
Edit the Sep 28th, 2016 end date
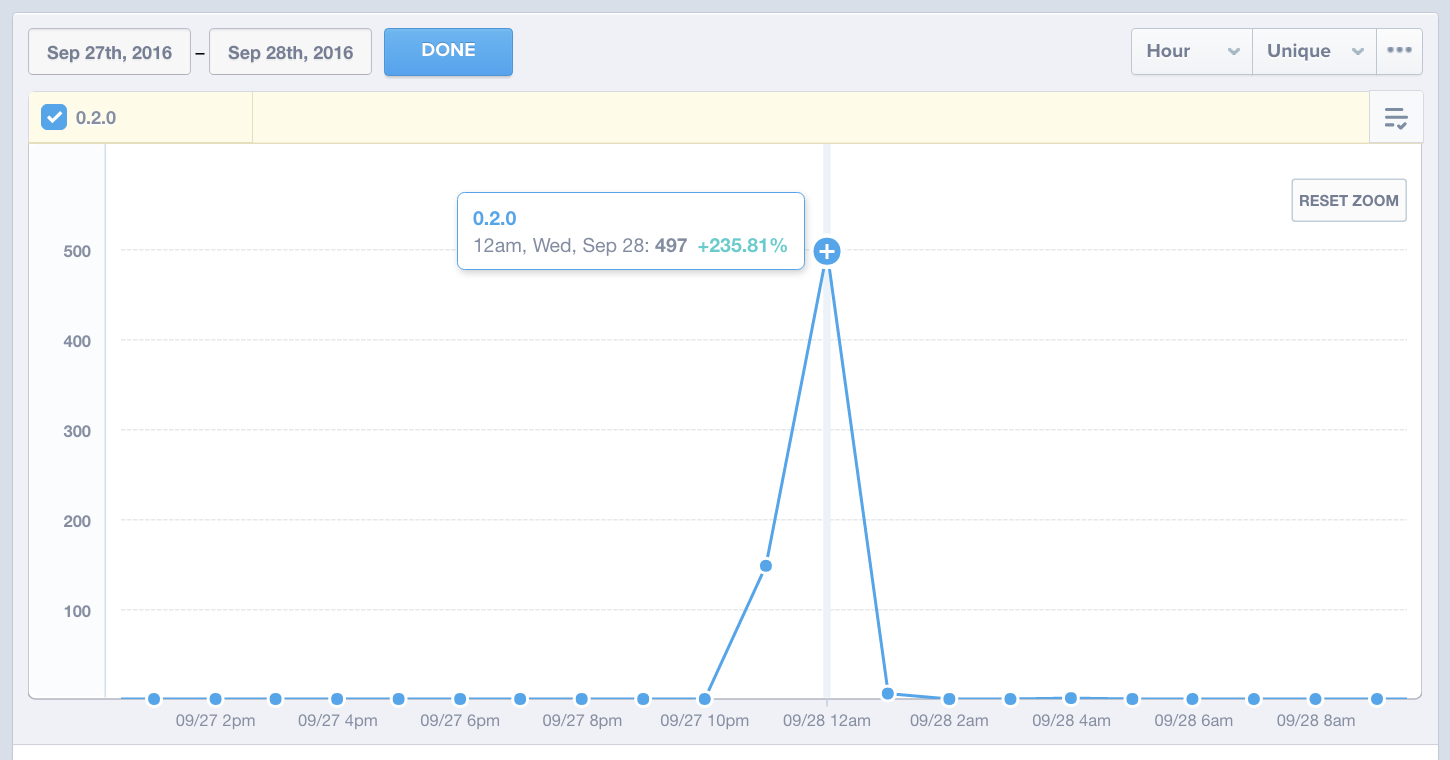coord(290,52)
